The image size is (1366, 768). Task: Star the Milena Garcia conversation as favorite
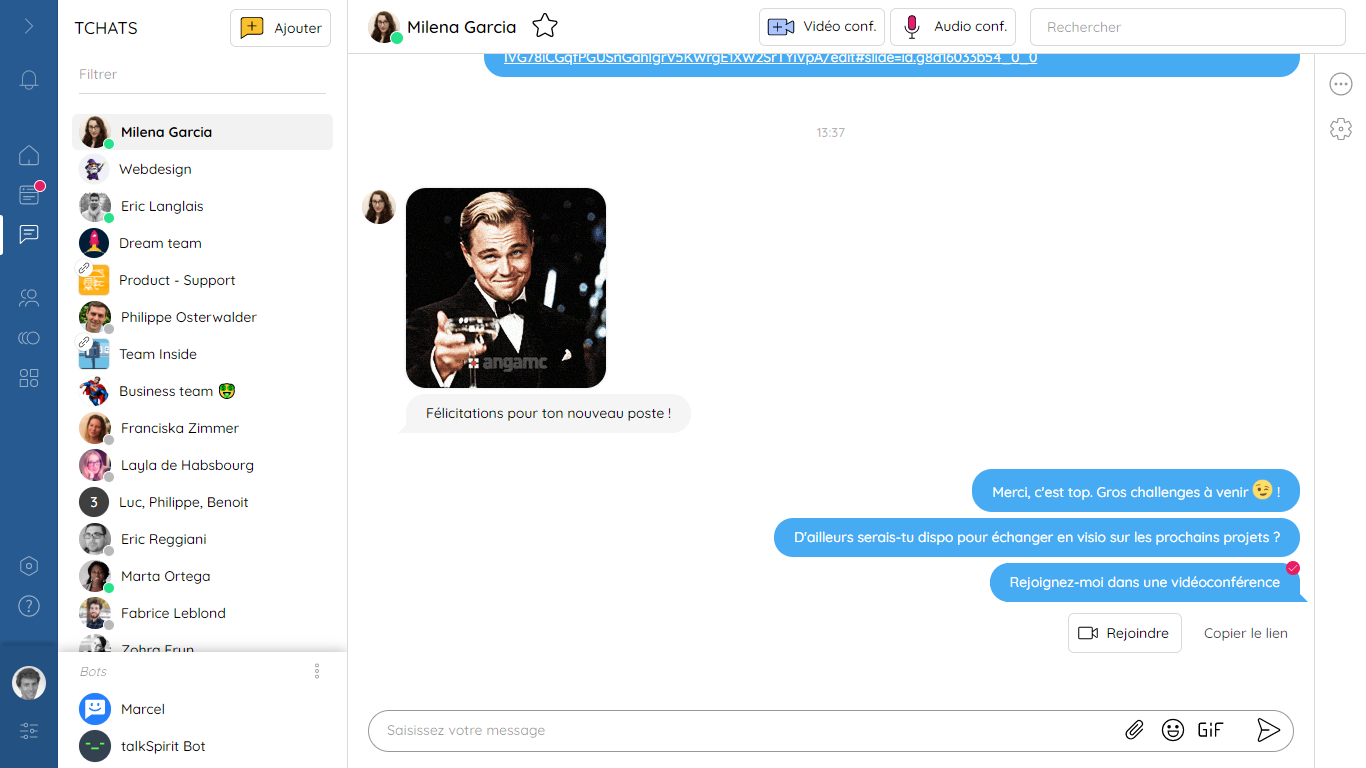click(x=545, y=27)
